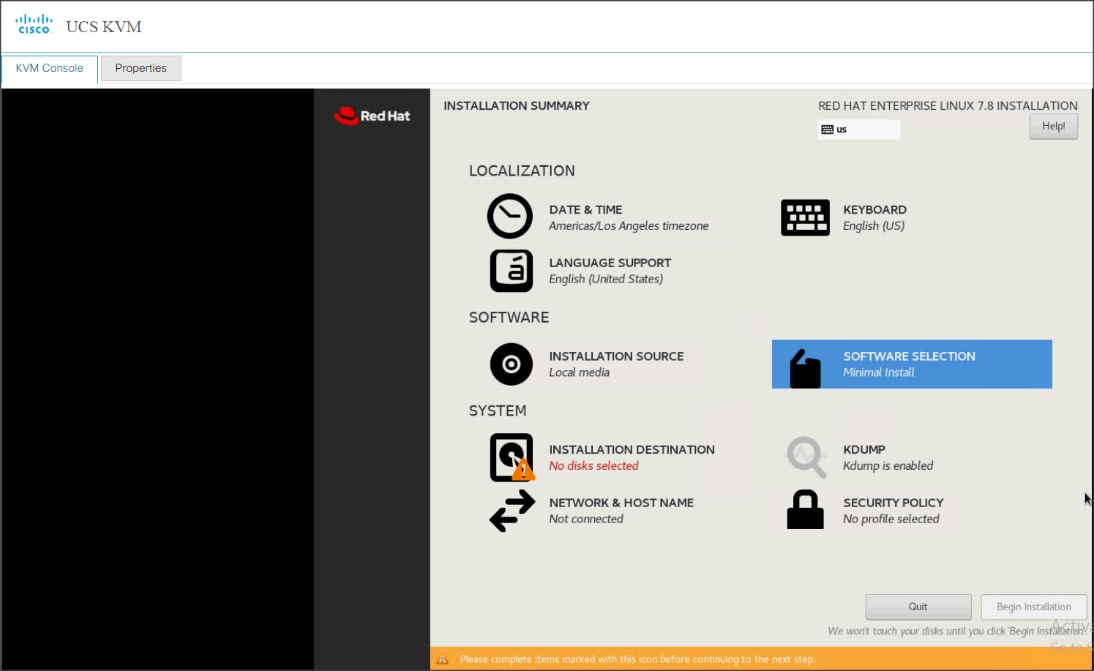
Task: Switch to the Properties tab
Action: 140,68
